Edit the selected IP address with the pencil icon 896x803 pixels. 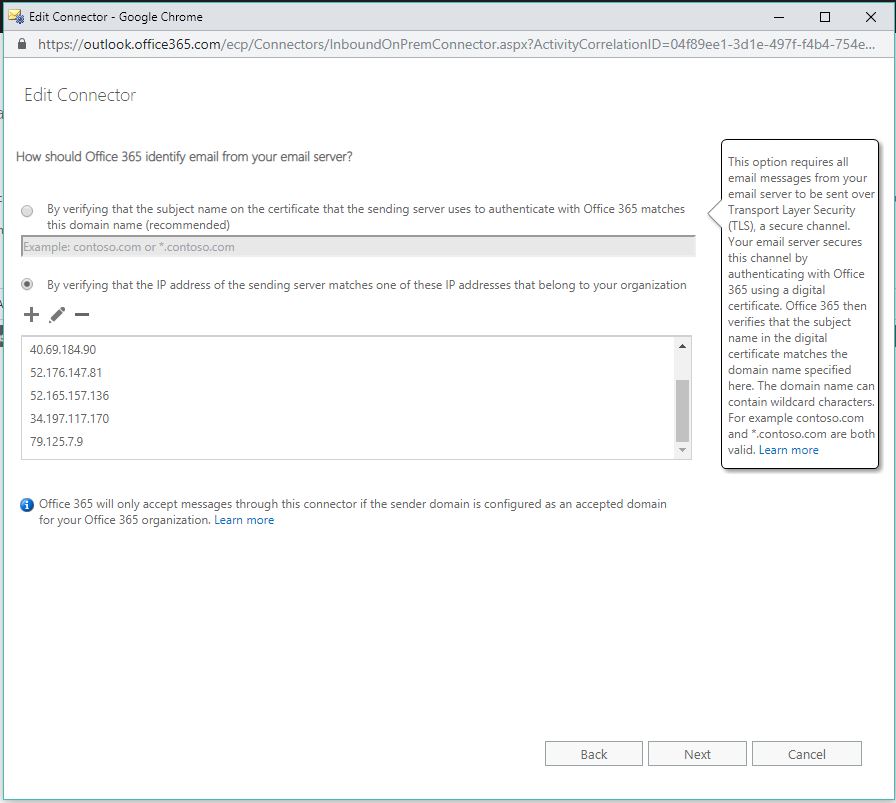tap(57, 314)
